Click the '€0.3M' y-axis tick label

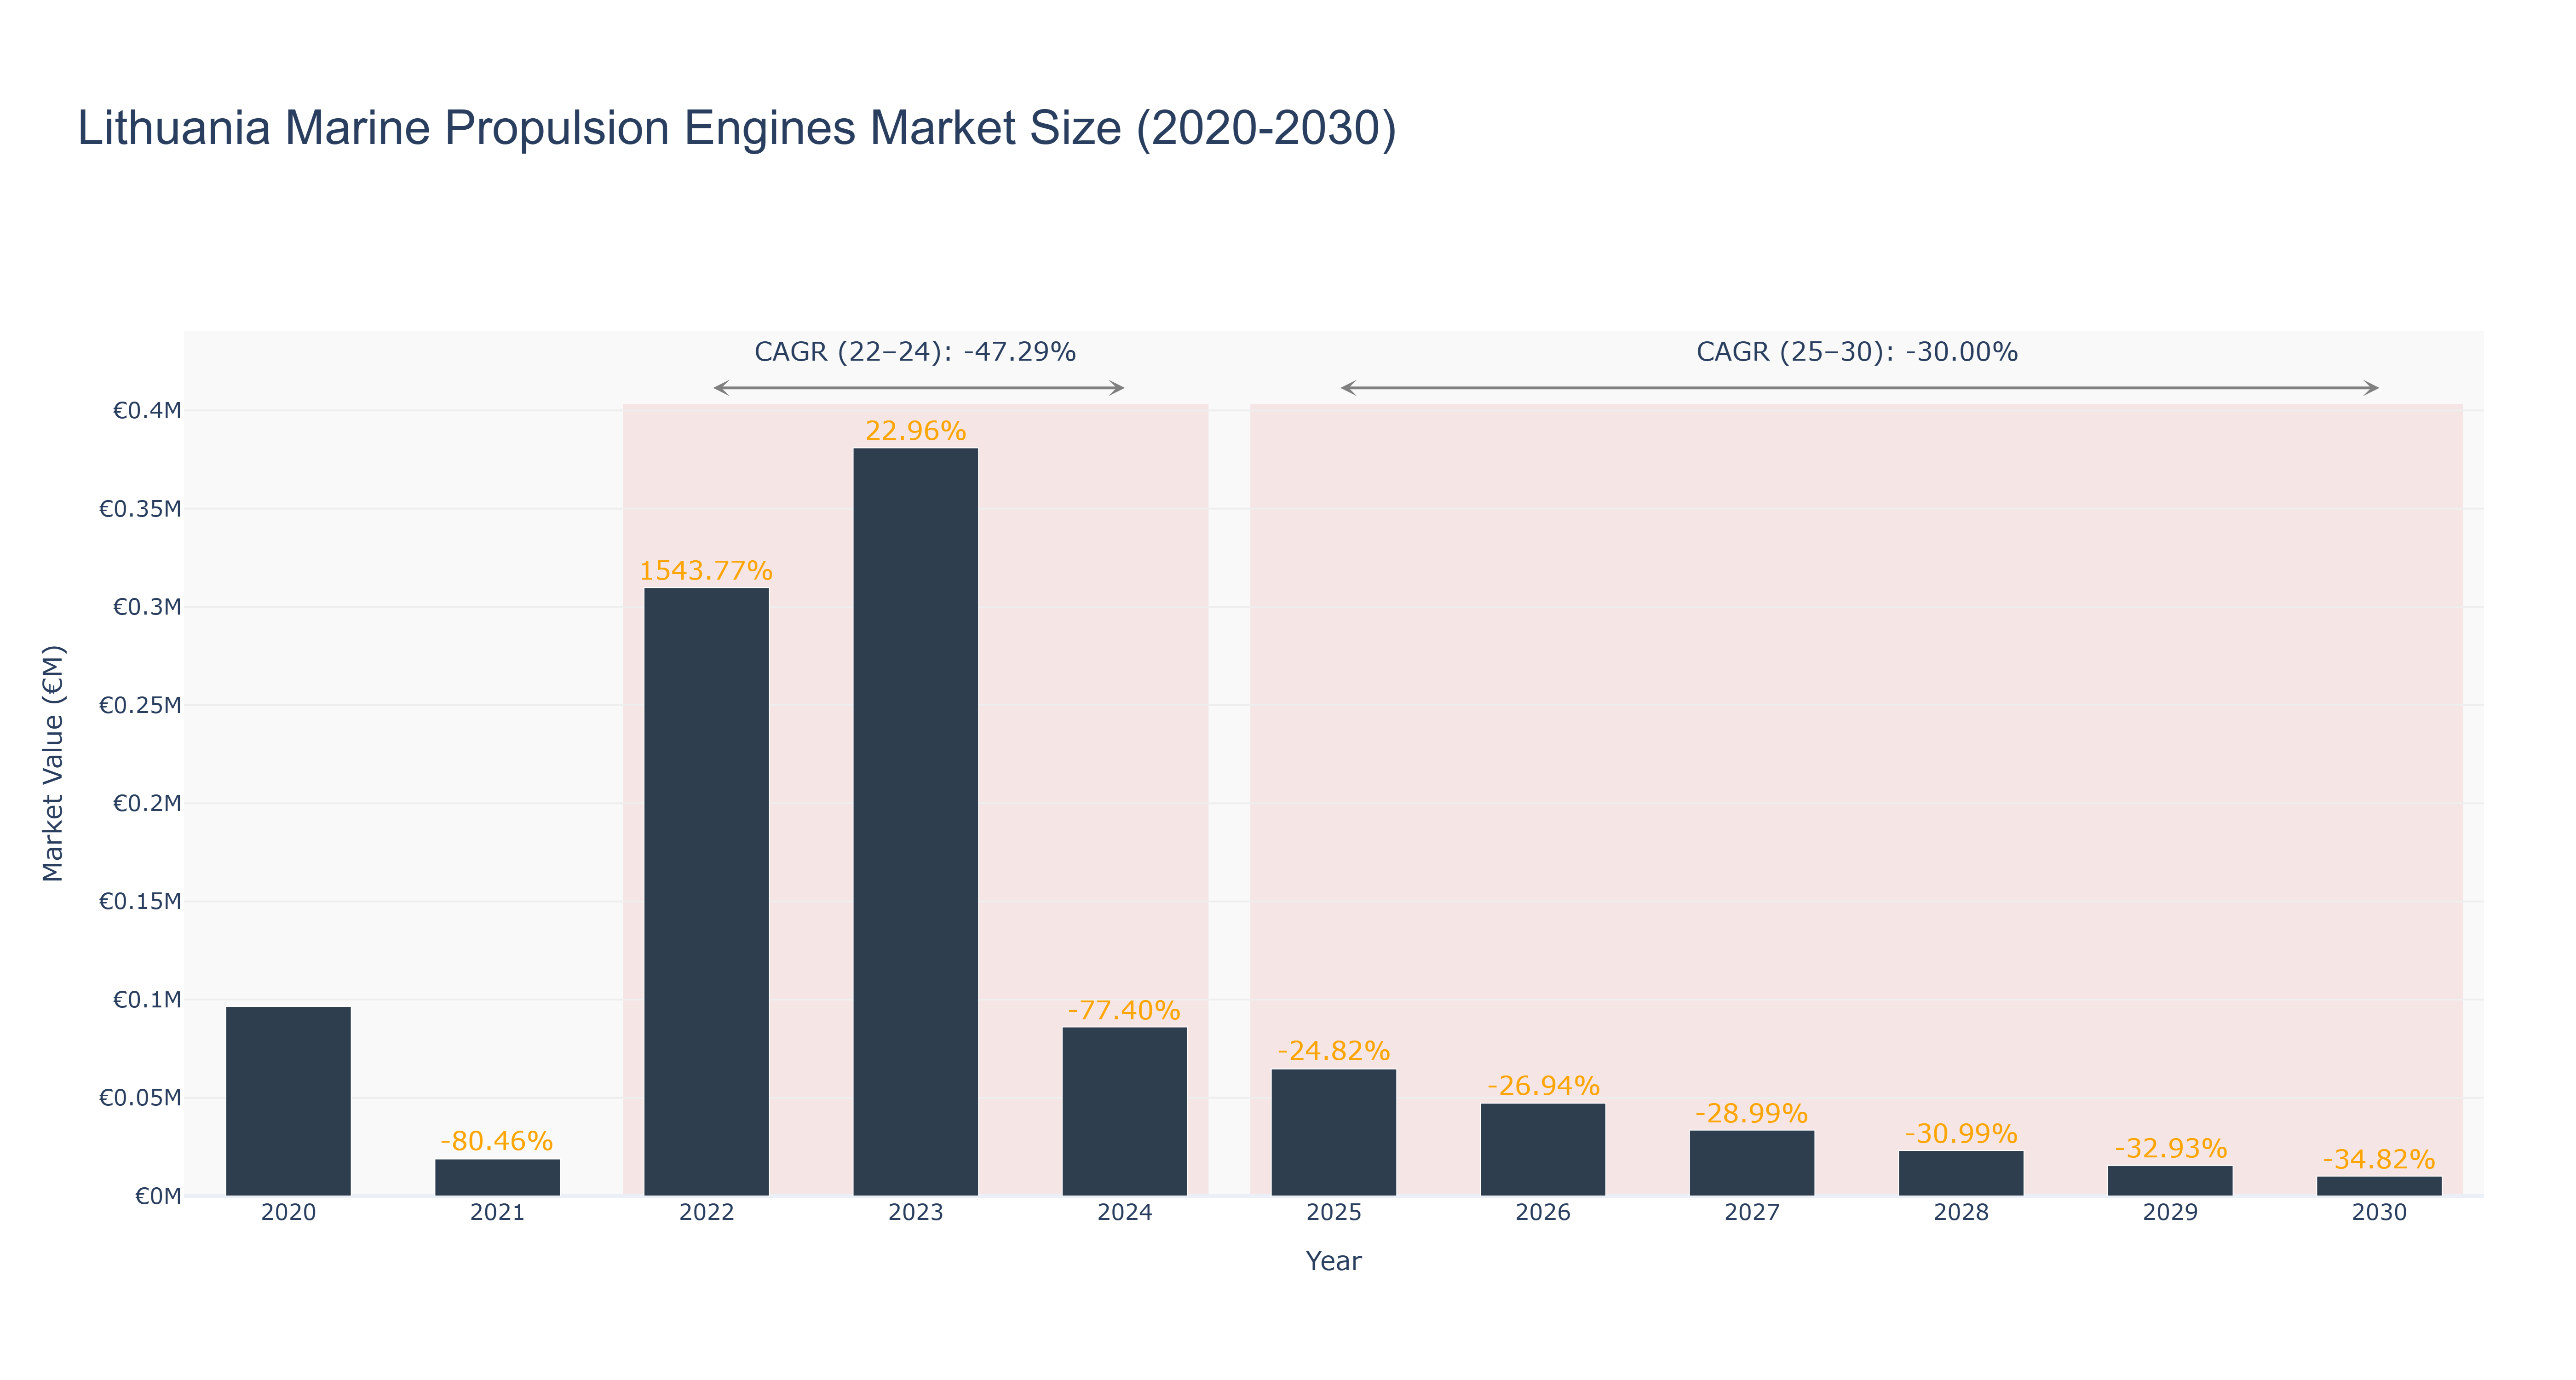[x=147, y=607]
